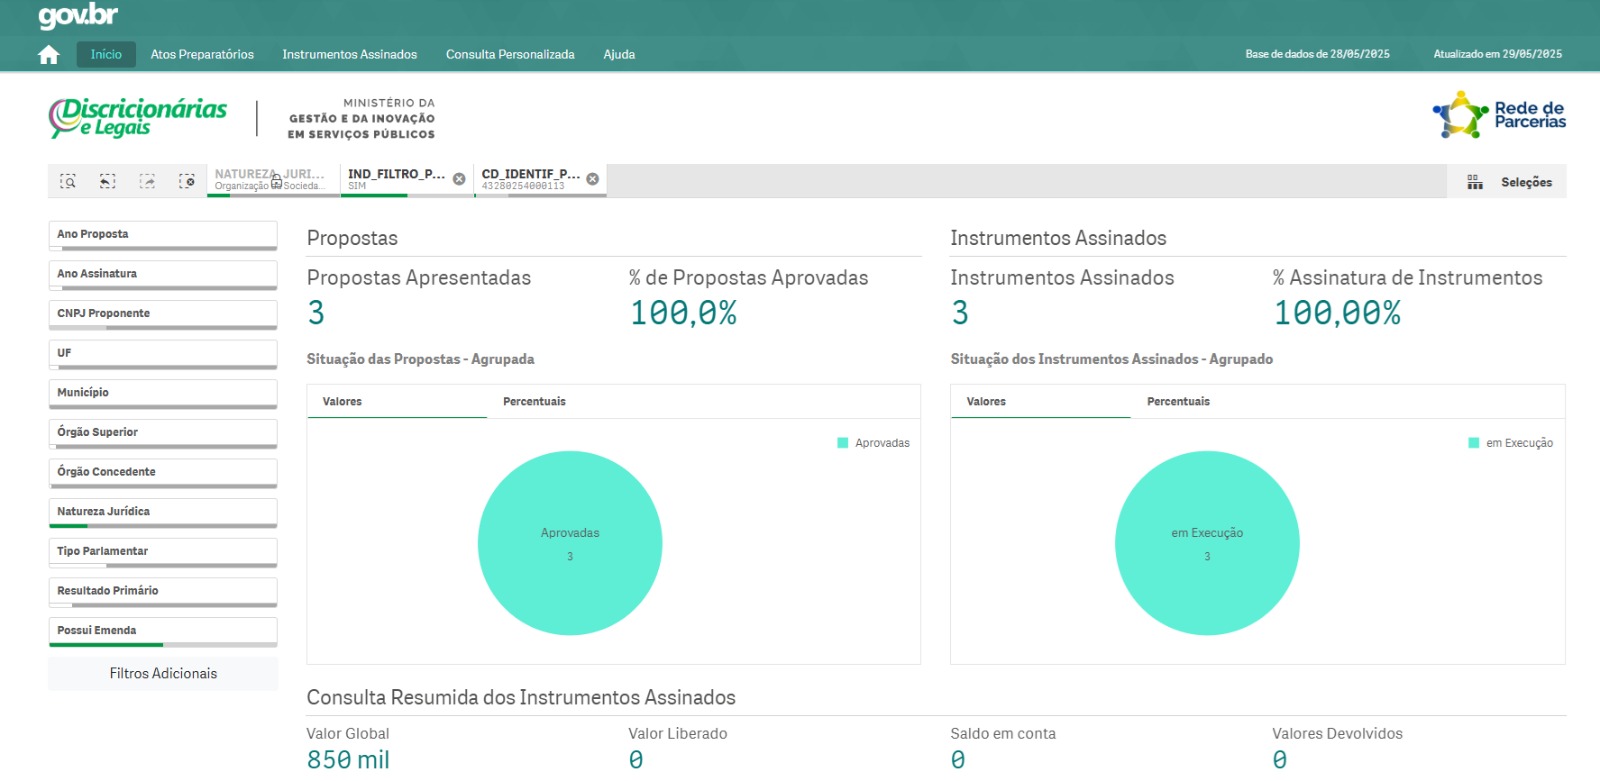1600x781 pixels.
Task: Click lock icon on NATUREZA_JURI selection
Action: (276, 182)
